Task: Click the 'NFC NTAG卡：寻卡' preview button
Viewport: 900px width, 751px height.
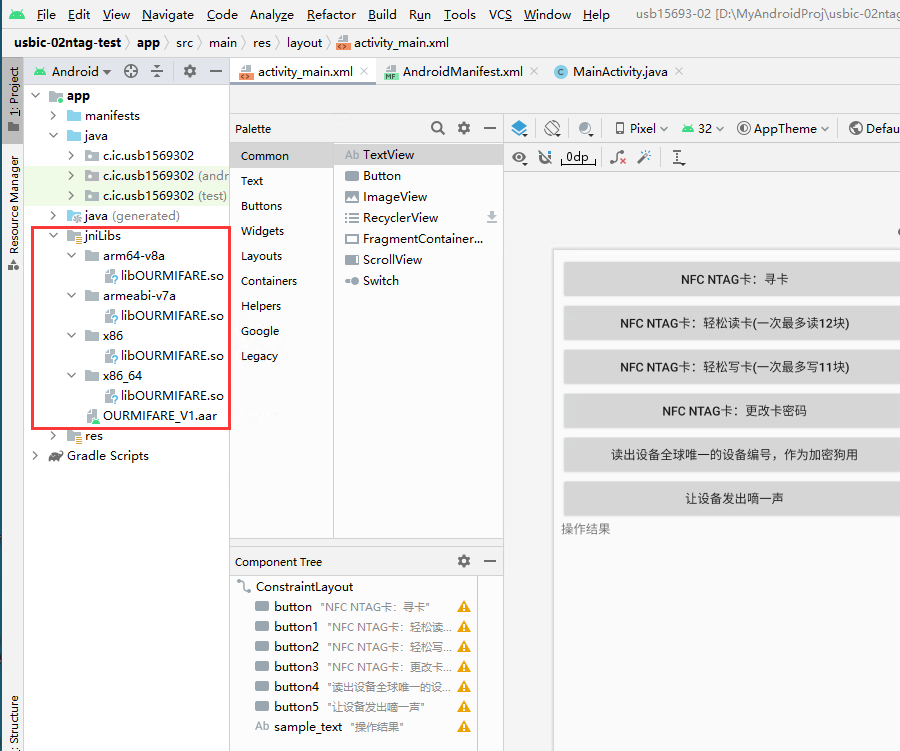Action: pyautogui.click(x=731, y=279)
